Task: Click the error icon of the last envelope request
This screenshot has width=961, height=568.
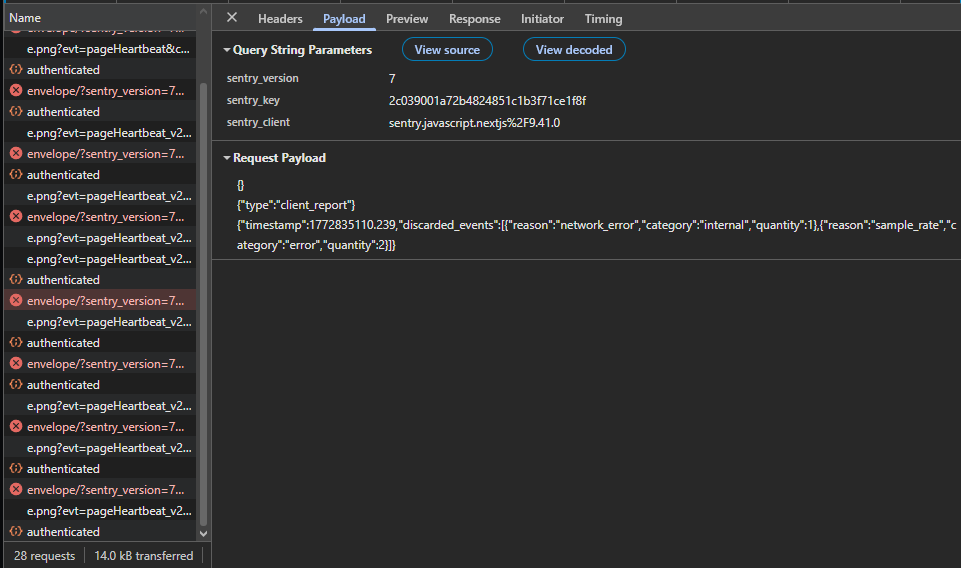Action: [x=16, y=490]
